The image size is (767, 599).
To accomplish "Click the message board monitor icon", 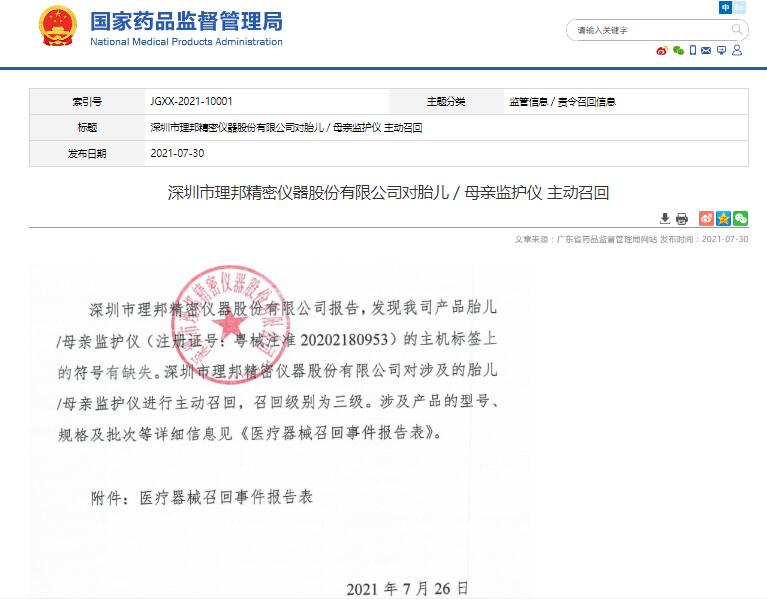I will pos(722,51).
